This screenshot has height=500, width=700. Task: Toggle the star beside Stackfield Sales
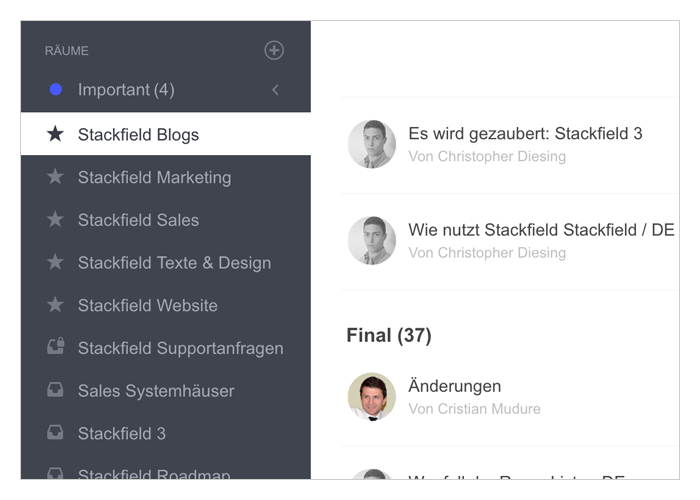(x=55, y=220)
